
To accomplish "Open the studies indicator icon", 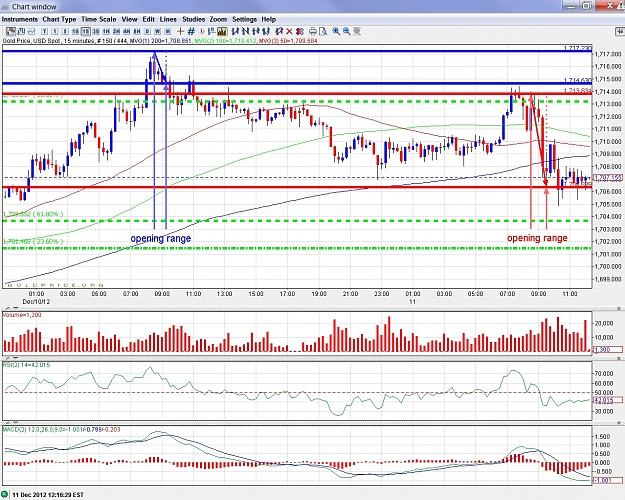I will click(x=222, y=31).
